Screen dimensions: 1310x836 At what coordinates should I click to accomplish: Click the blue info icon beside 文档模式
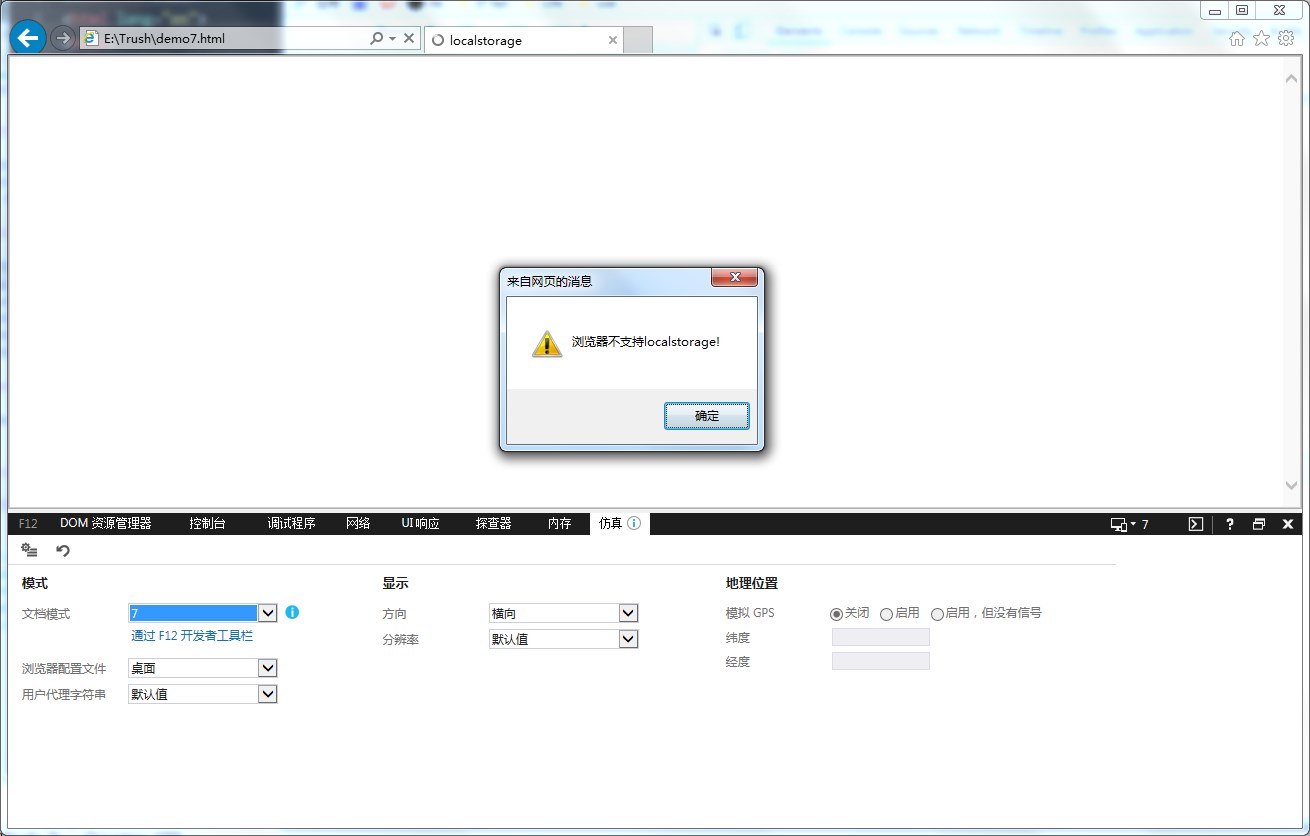pyautogui.click(x=292, y=612)
